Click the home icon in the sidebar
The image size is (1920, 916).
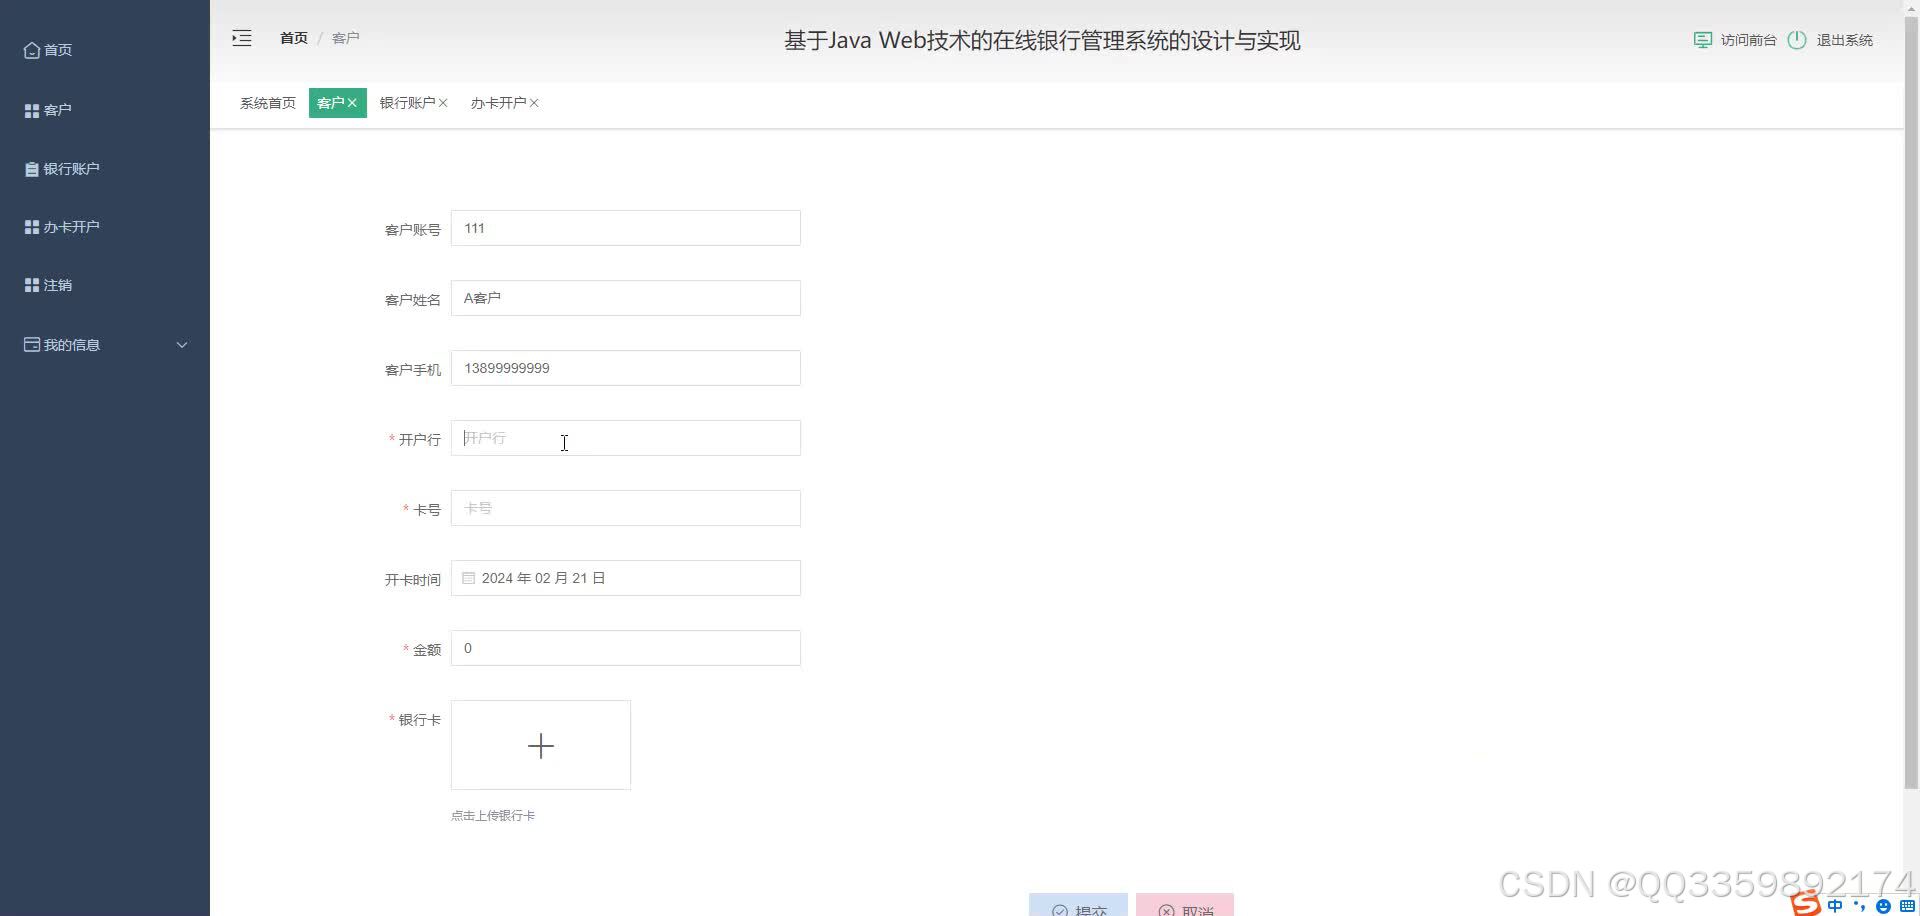coord(32,50)
